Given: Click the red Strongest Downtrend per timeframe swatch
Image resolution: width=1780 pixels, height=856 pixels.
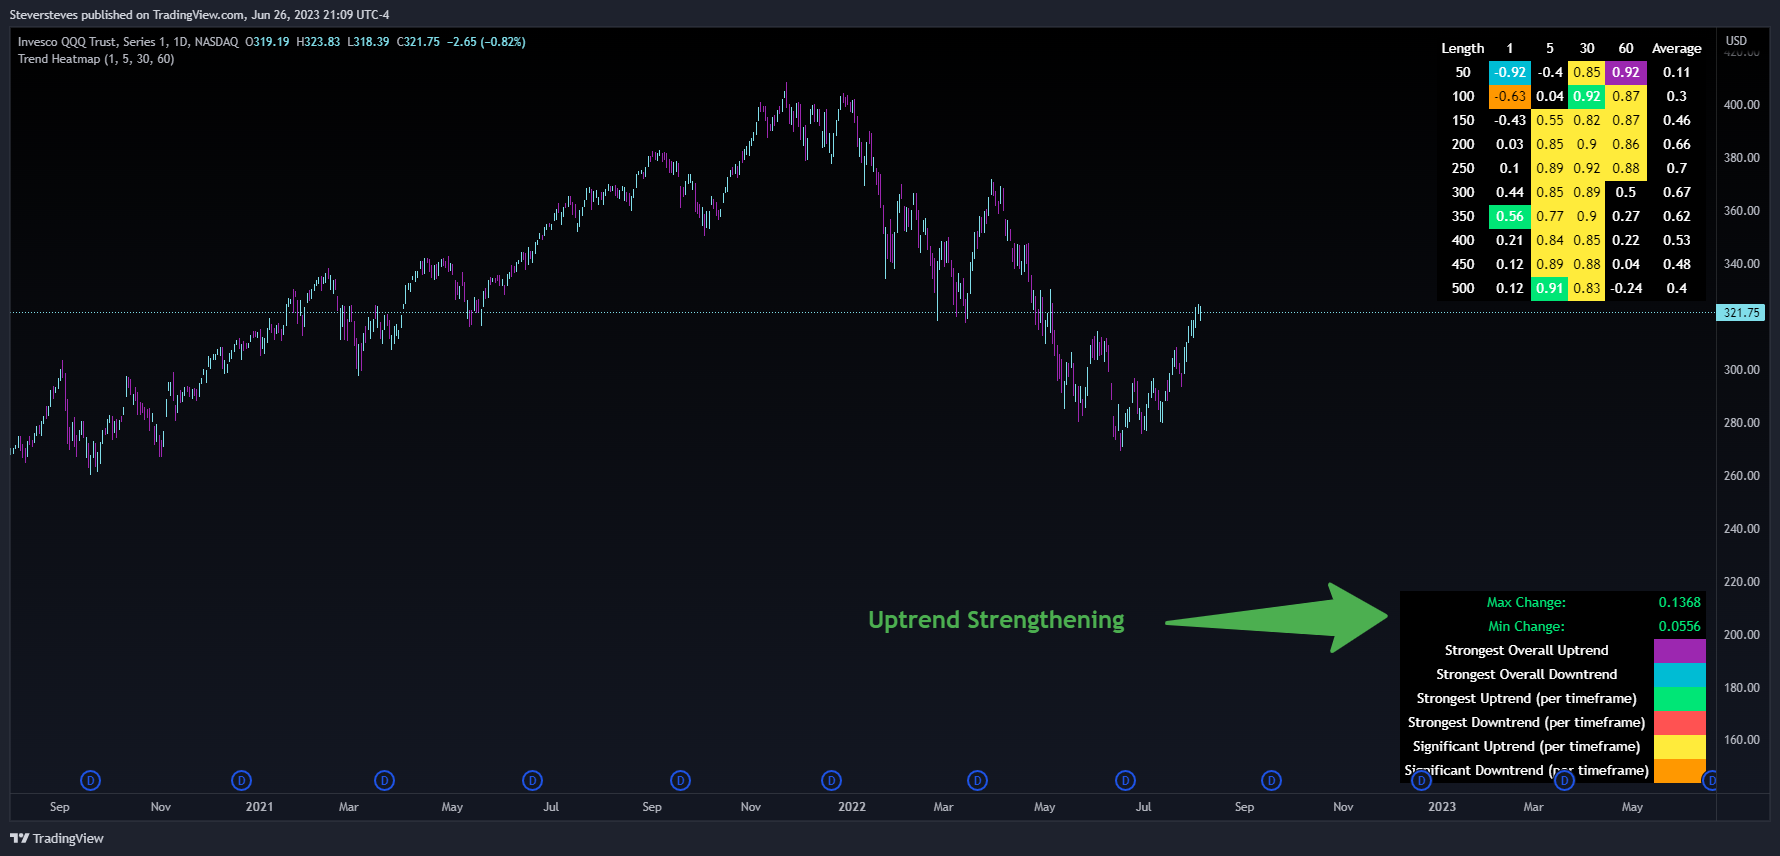Looking at the screenshot, I should click(1679, 722).
